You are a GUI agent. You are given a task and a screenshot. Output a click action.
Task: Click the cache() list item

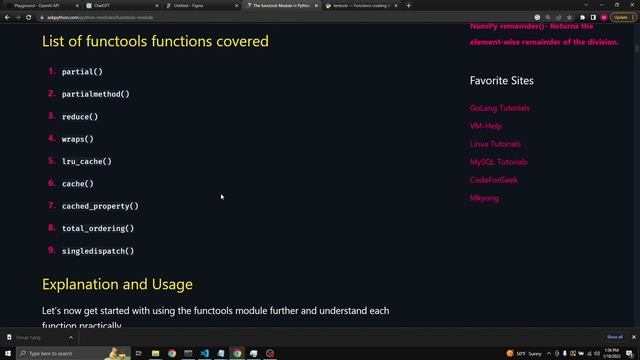click(78, 184)
